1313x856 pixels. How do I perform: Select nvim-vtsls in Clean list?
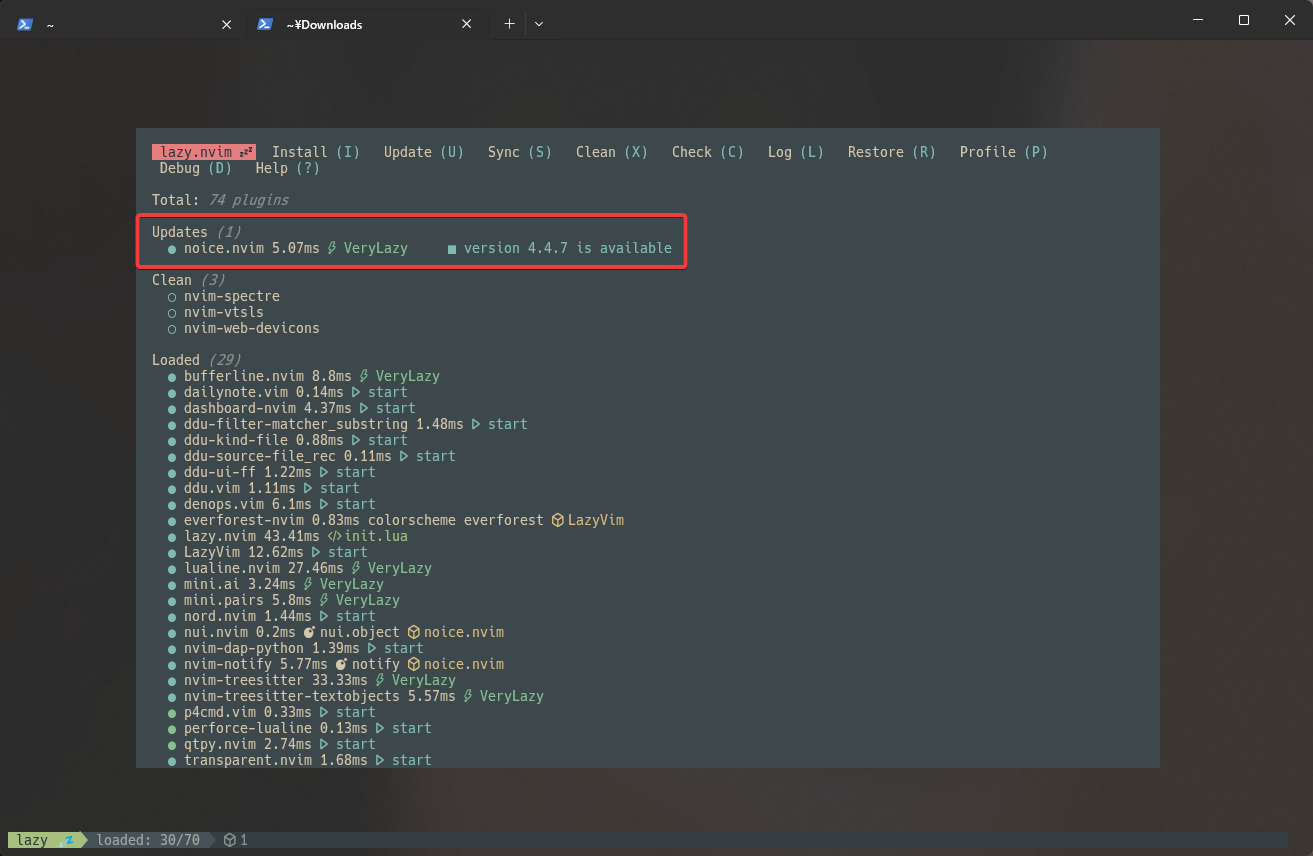coord(224,312)
